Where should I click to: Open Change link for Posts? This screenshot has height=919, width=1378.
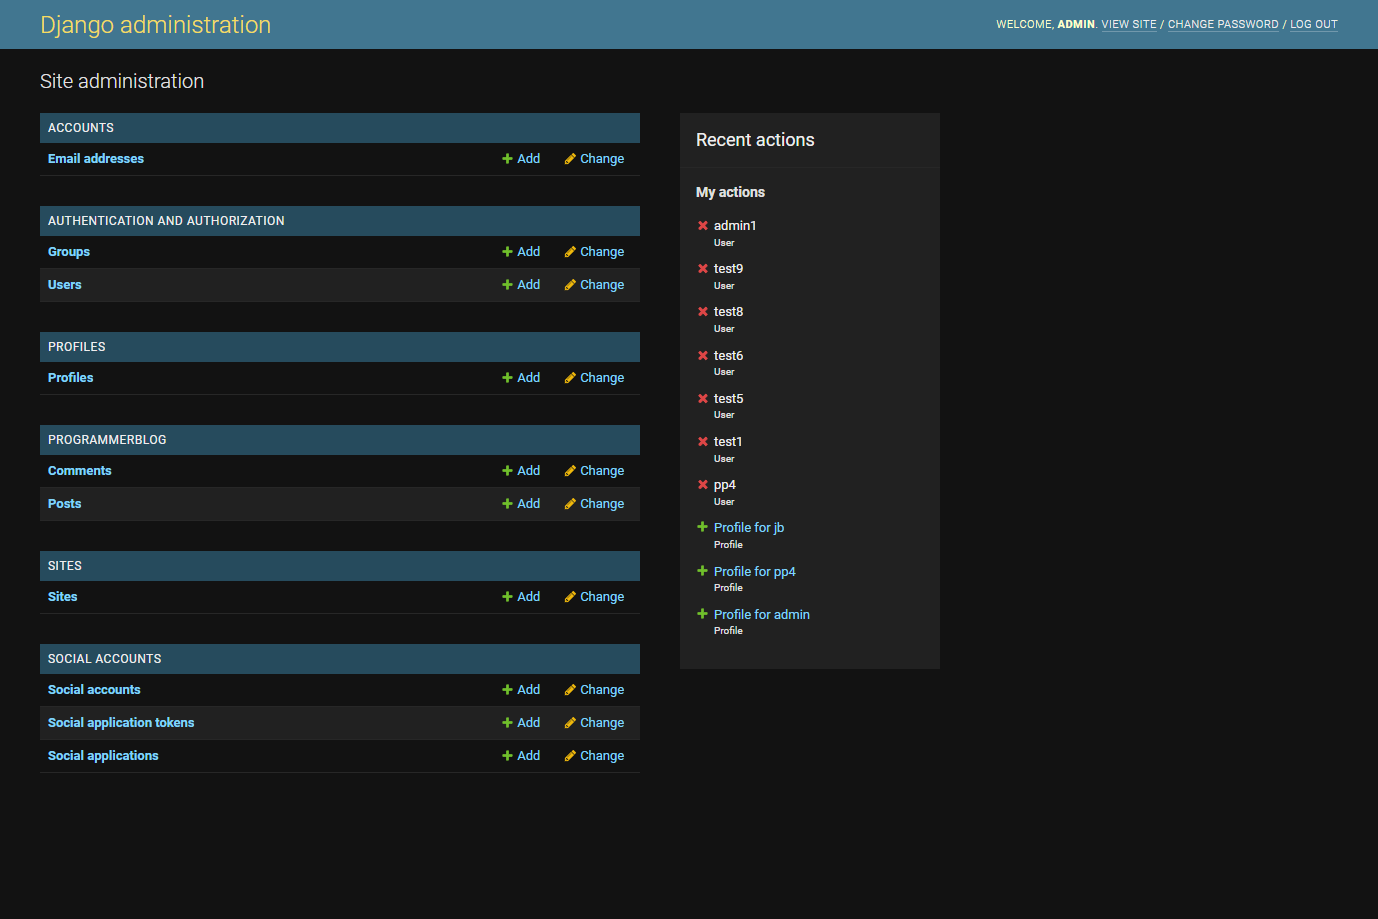tap(594, 504)
